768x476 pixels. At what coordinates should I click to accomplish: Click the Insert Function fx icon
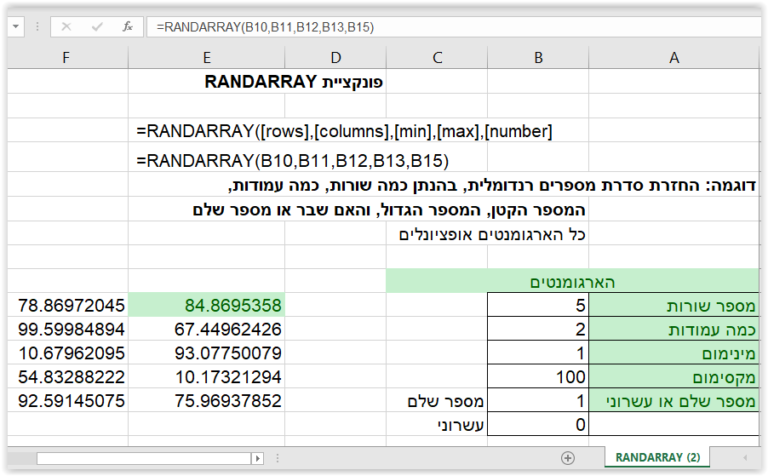(x=127, y=26)
